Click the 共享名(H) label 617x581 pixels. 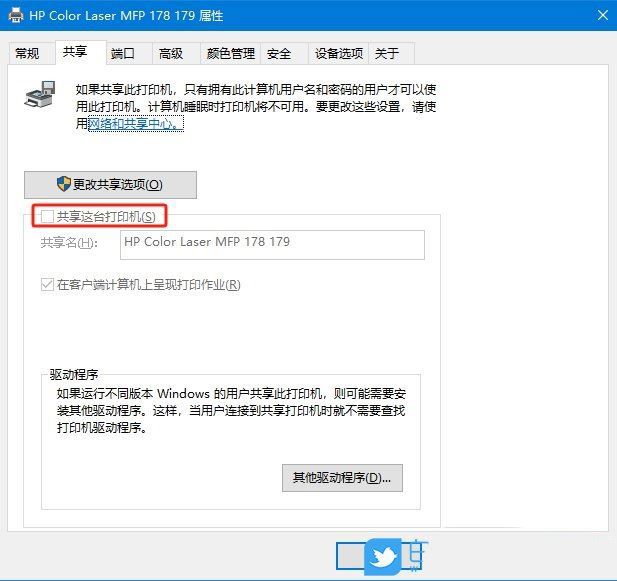(x=69, y=242)
